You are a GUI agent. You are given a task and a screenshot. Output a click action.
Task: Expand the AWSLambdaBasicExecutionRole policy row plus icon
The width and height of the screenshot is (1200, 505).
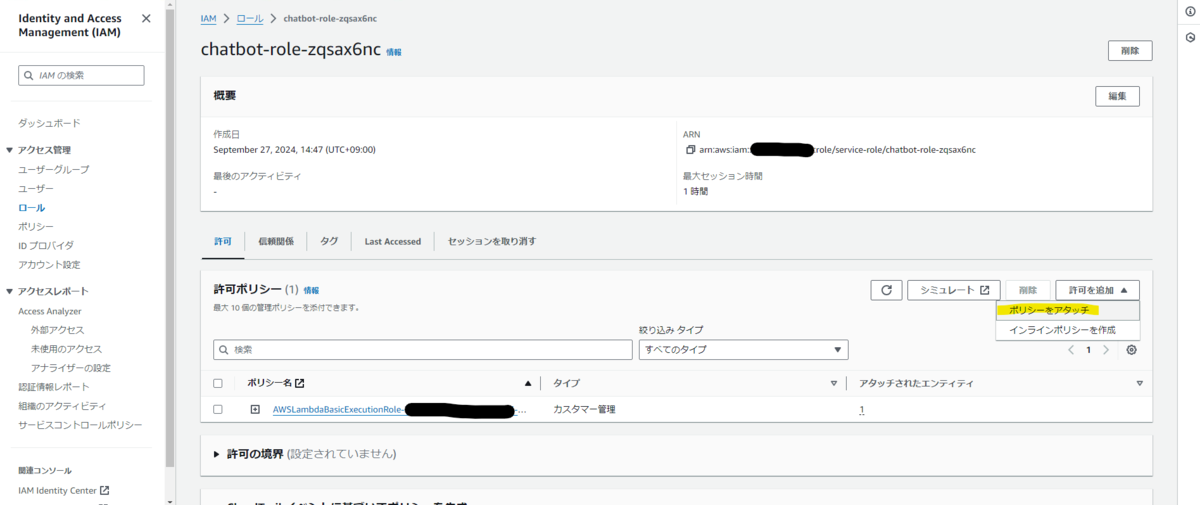point(255,410)
